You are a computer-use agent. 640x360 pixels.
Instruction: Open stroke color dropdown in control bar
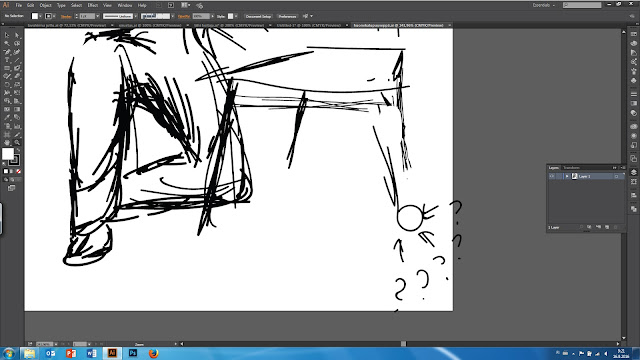(x=54, y=16)
